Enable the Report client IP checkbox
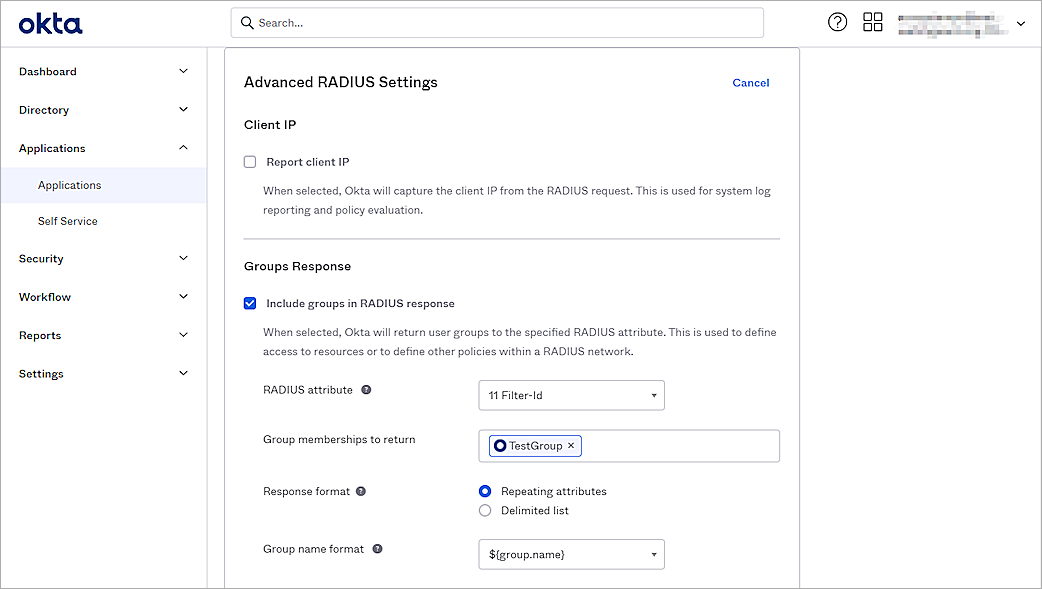This screenshot has height=589, width=1042. pos(249,161)
